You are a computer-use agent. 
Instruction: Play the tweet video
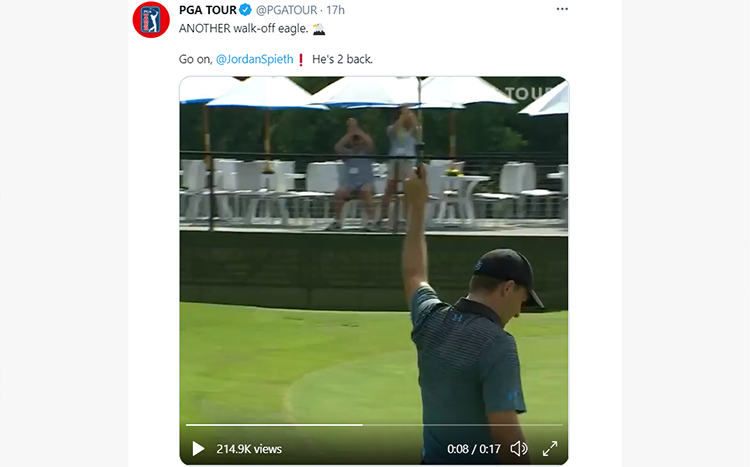(x=198, y=449)
